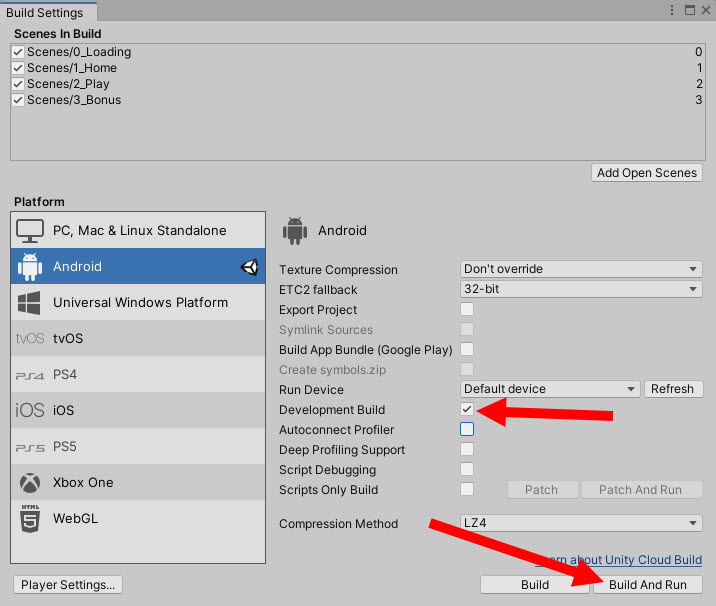Uncheck Scenes/2_Play scene
The height and width of the screenshot is (606, 716).
pyautogui.click(x=18, y=84)
